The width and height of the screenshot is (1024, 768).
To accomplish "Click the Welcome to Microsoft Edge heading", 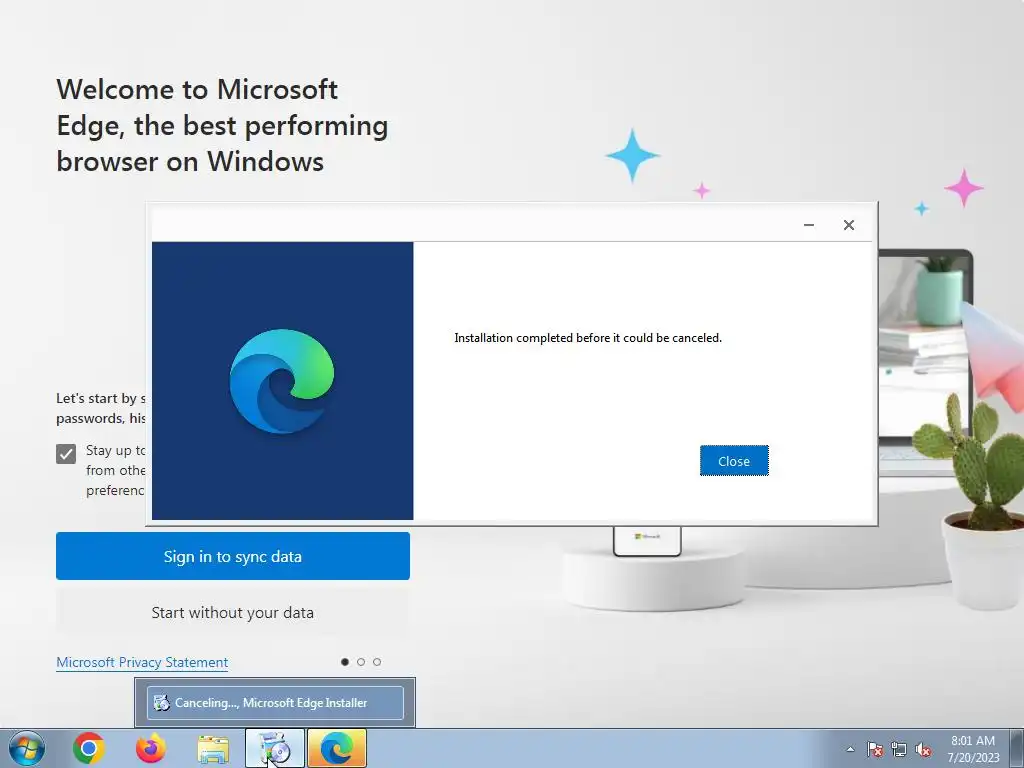I will [x=222, y=125].
